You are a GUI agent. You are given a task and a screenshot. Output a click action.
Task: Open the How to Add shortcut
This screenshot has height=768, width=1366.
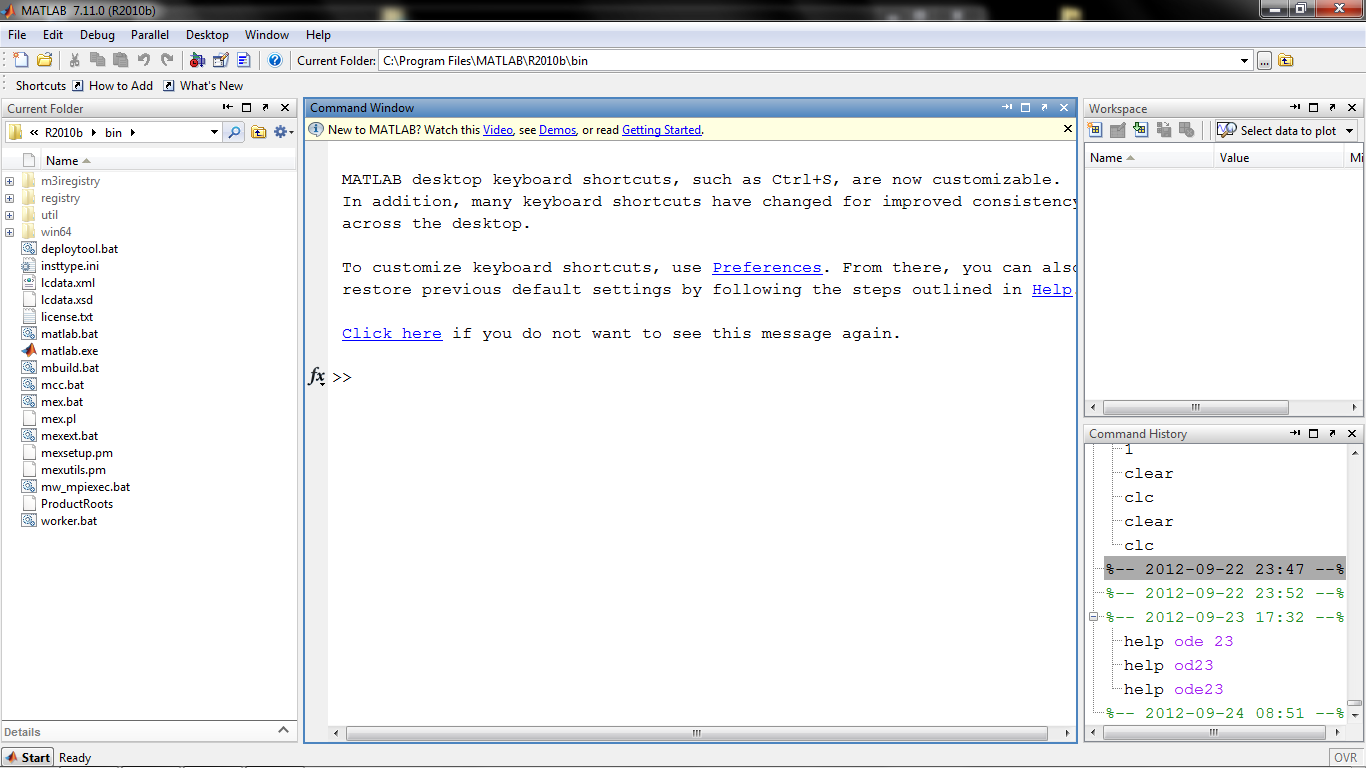(112, 86)
